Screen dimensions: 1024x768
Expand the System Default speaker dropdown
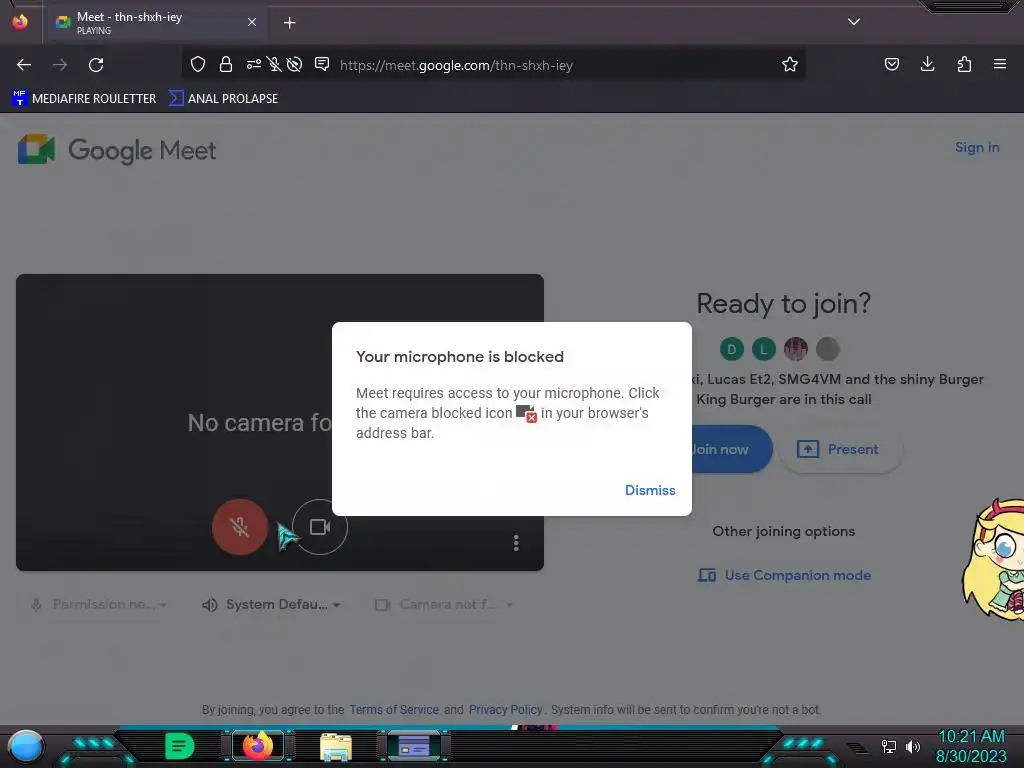271,605
